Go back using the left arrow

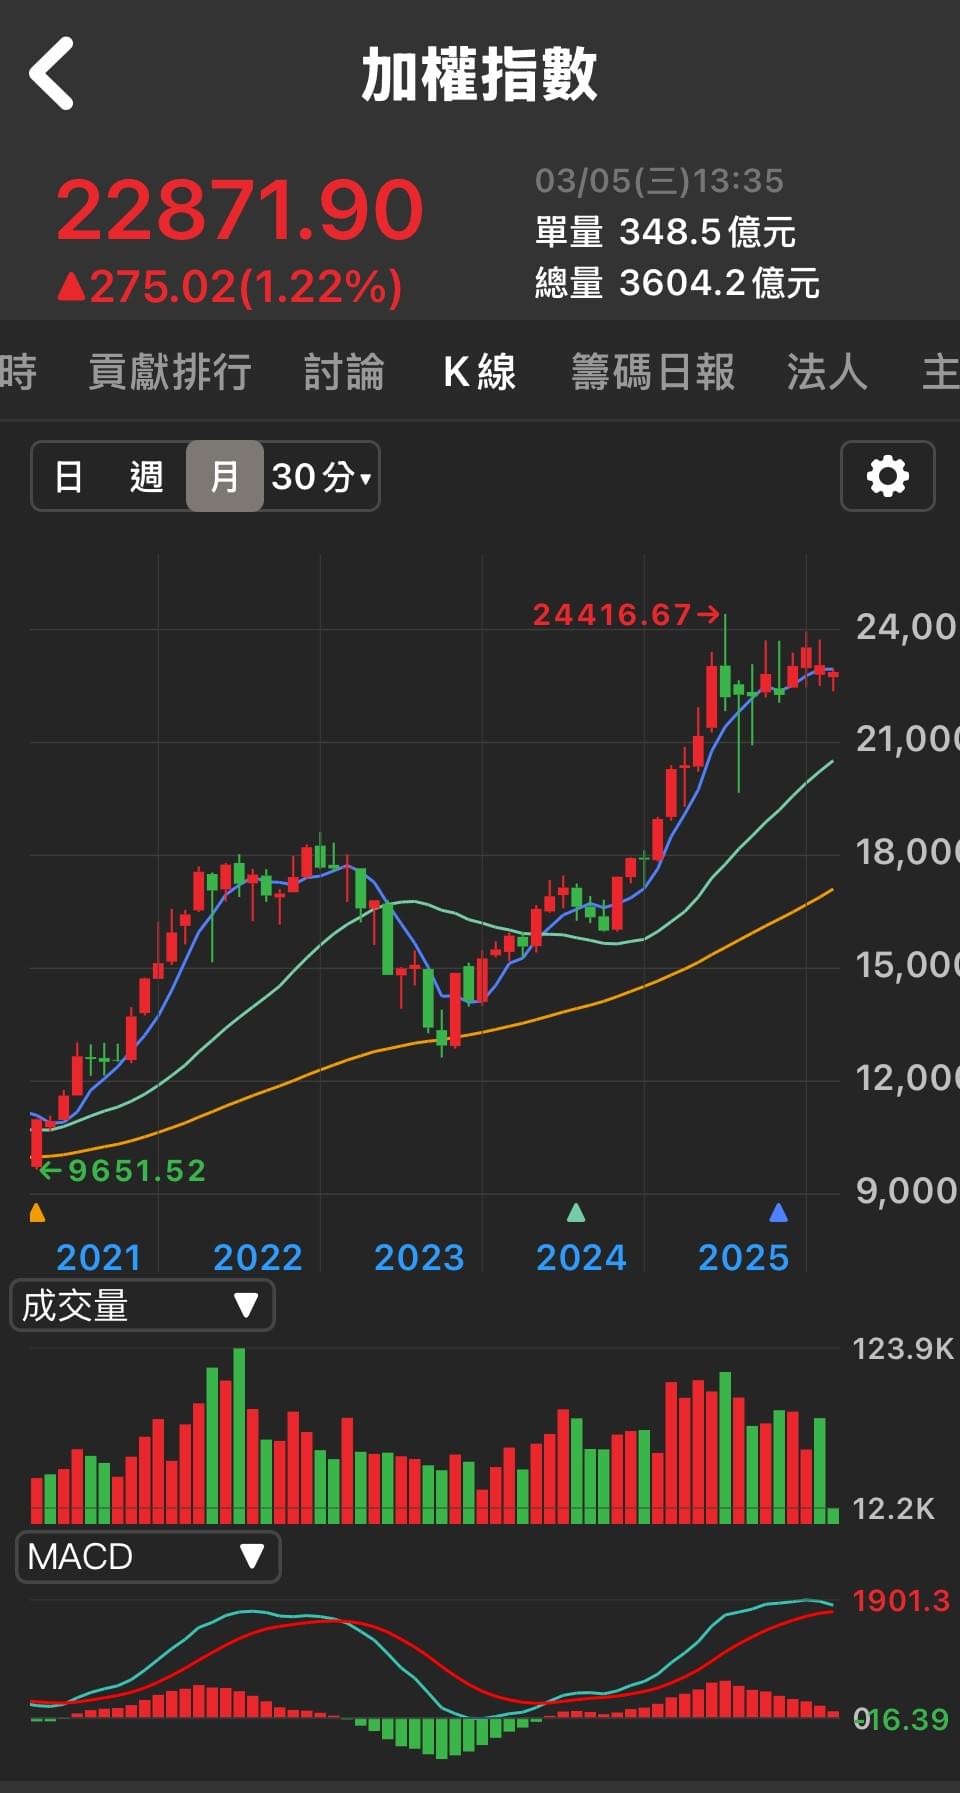[51, 73]
